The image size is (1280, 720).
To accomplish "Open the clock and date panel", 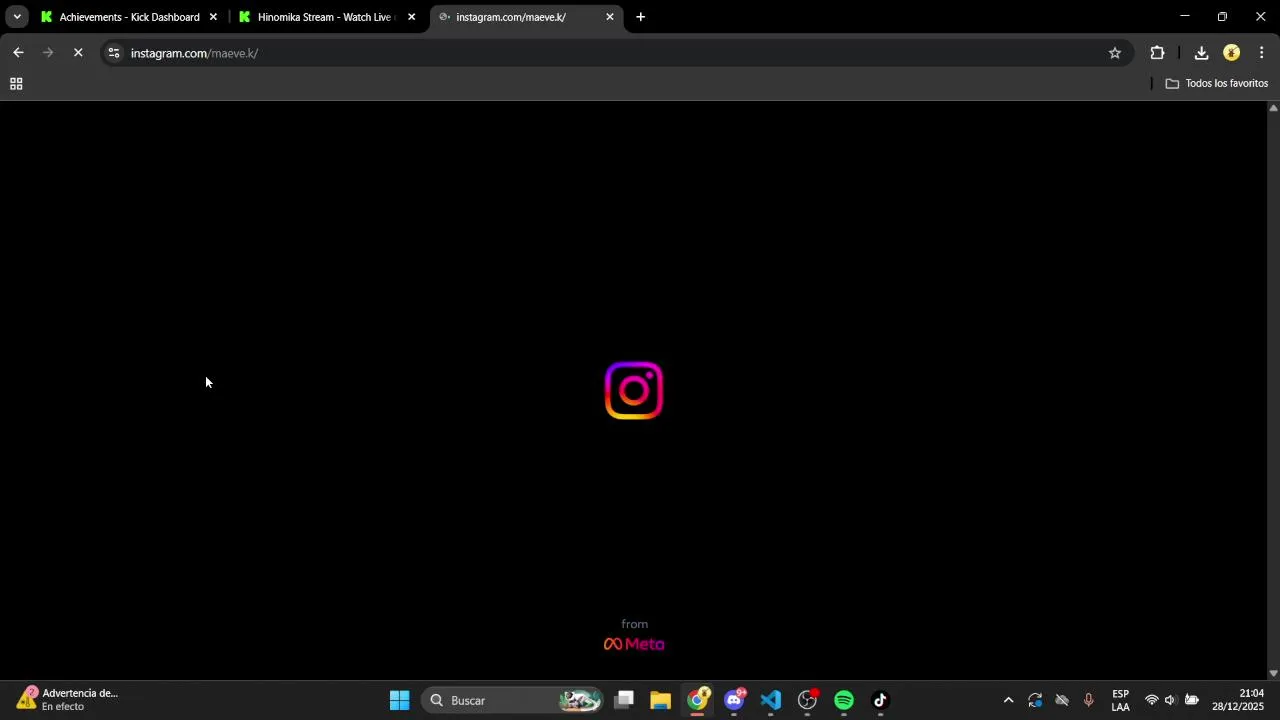I will [x=1238, y=700].
